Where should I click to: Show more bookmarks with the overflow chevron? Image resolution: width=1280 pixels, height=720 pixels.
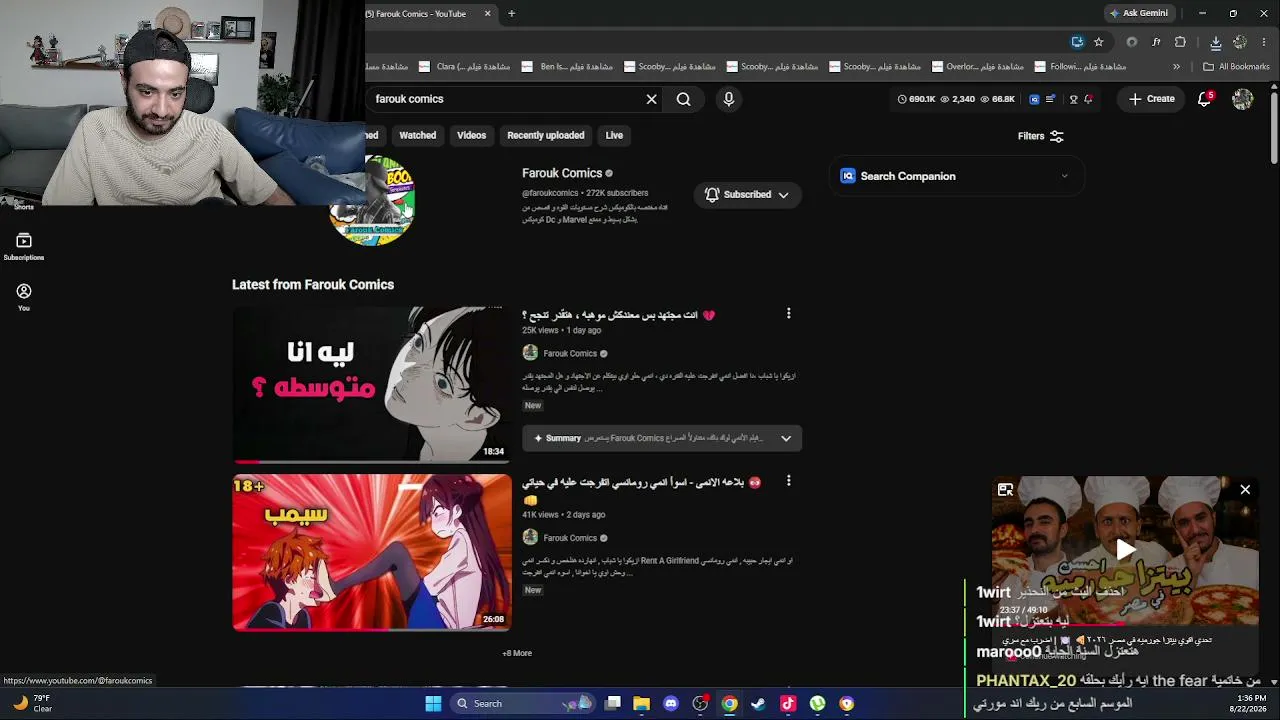click(x=1176, y=67)
